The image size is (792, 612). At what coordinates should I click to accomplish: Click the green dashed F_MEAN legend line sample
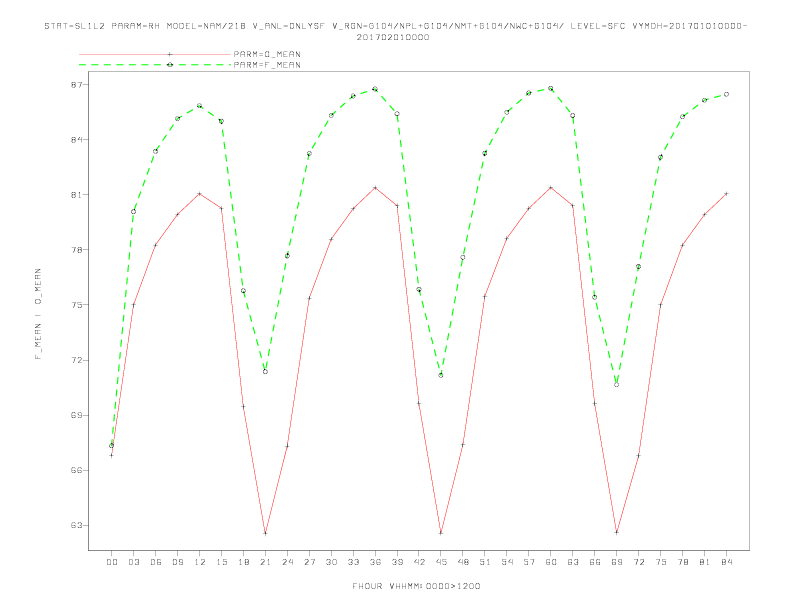point(155,65)
